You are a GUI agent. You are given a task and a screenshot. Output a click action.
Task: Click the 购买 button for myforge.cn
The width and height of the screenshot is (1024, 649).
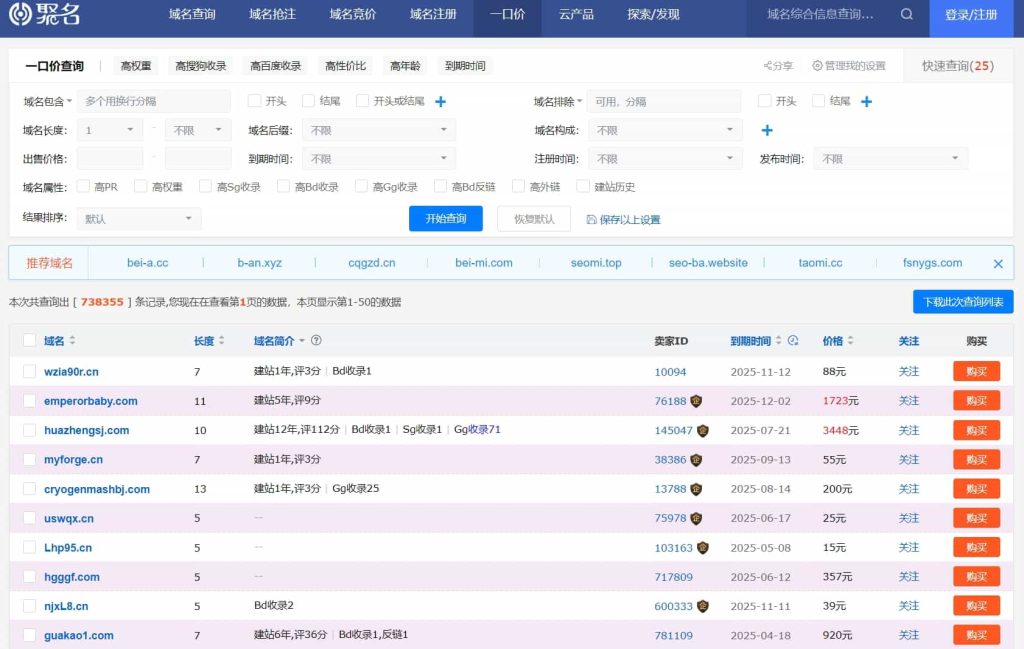click(x=976, y=459)
